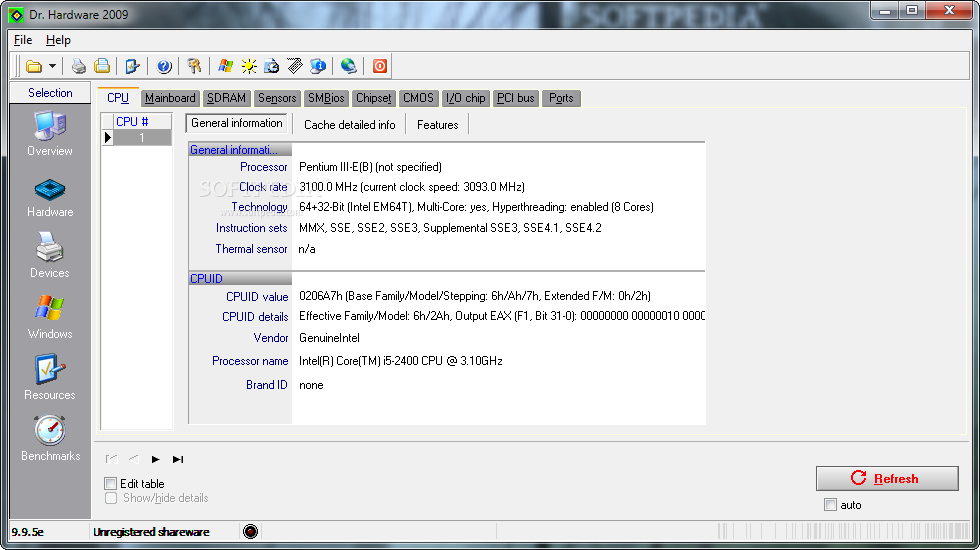Viewport: 980px width, 550px height.
Task: Click the Instruction sets value MMX, SSE...
Action: pyautogui.click(x=450, y=228)
